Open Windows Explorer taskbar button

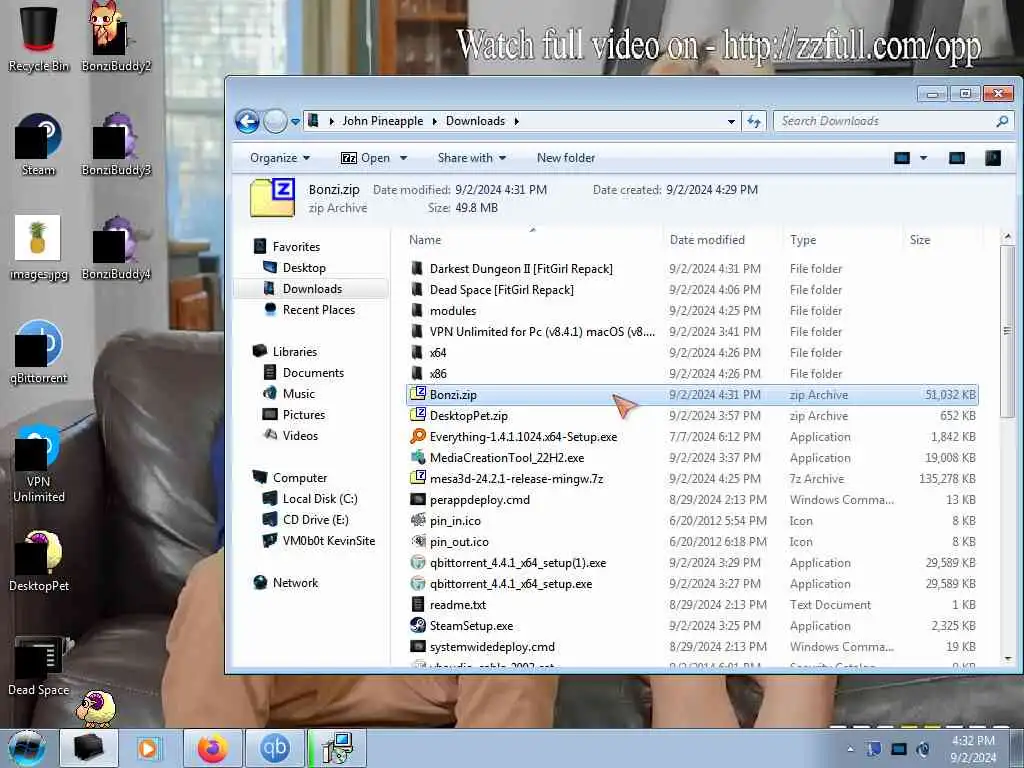(x=89, y=748)
